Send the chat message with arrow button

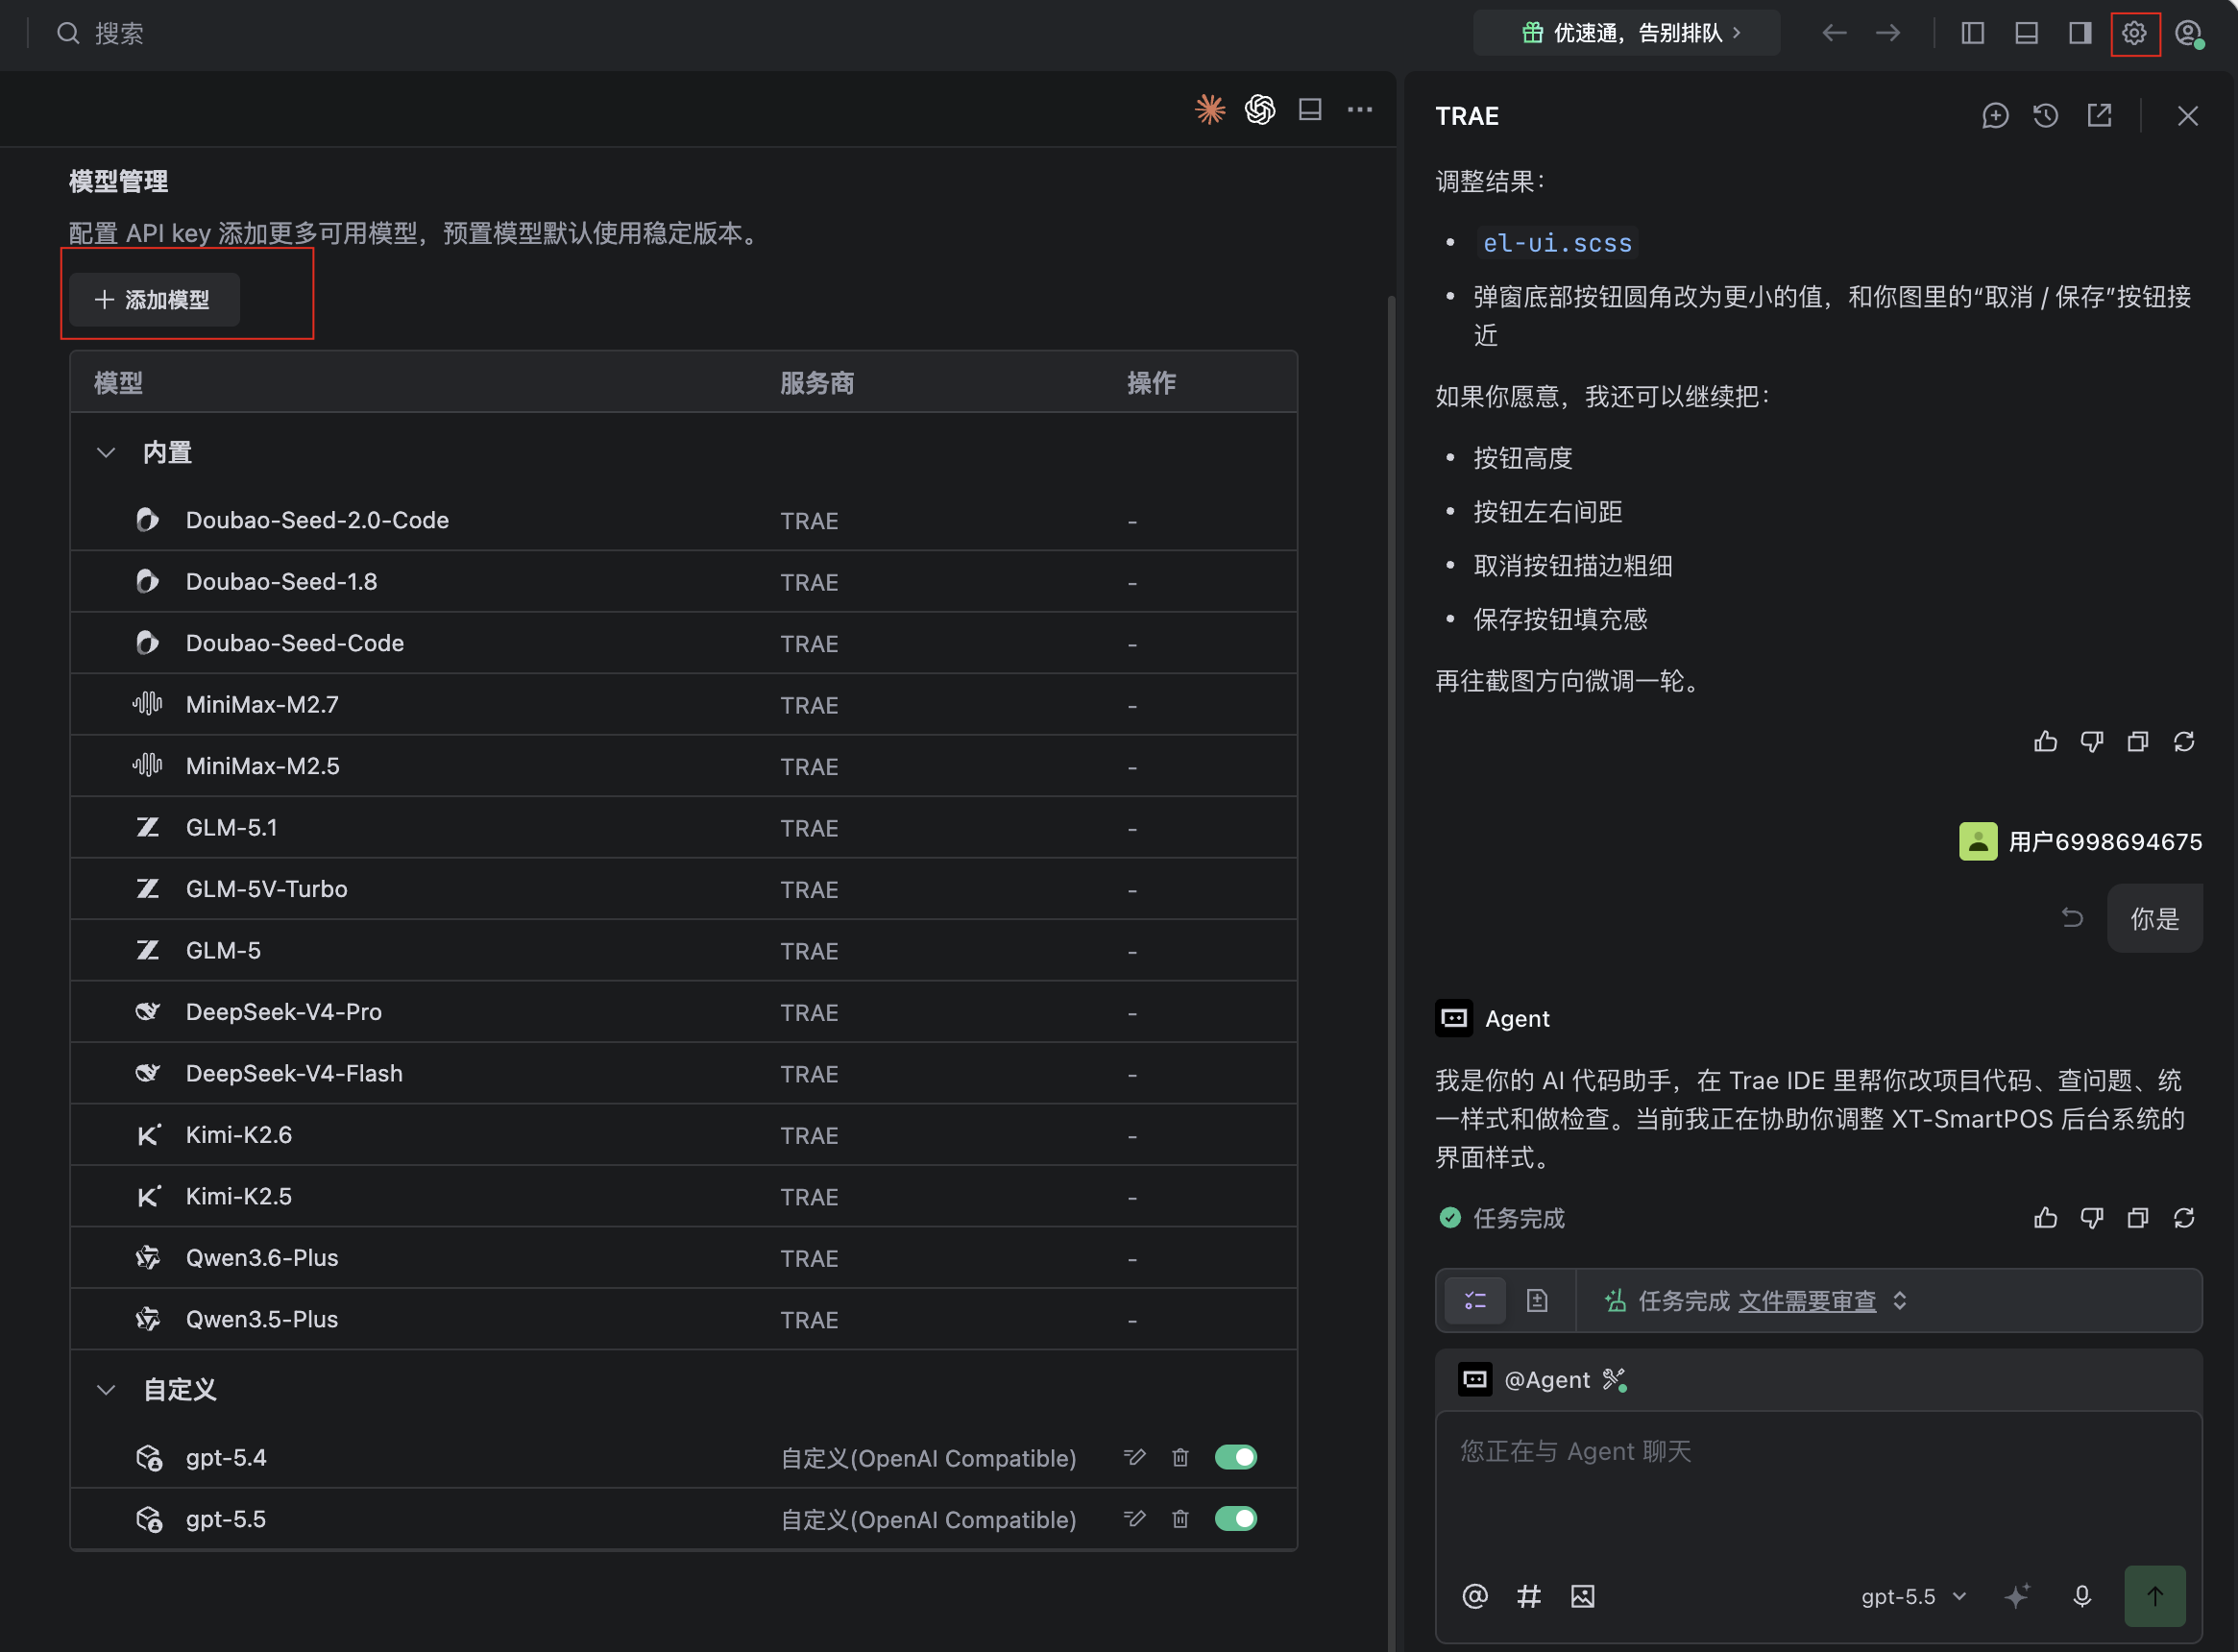tap(2155, 1596)
